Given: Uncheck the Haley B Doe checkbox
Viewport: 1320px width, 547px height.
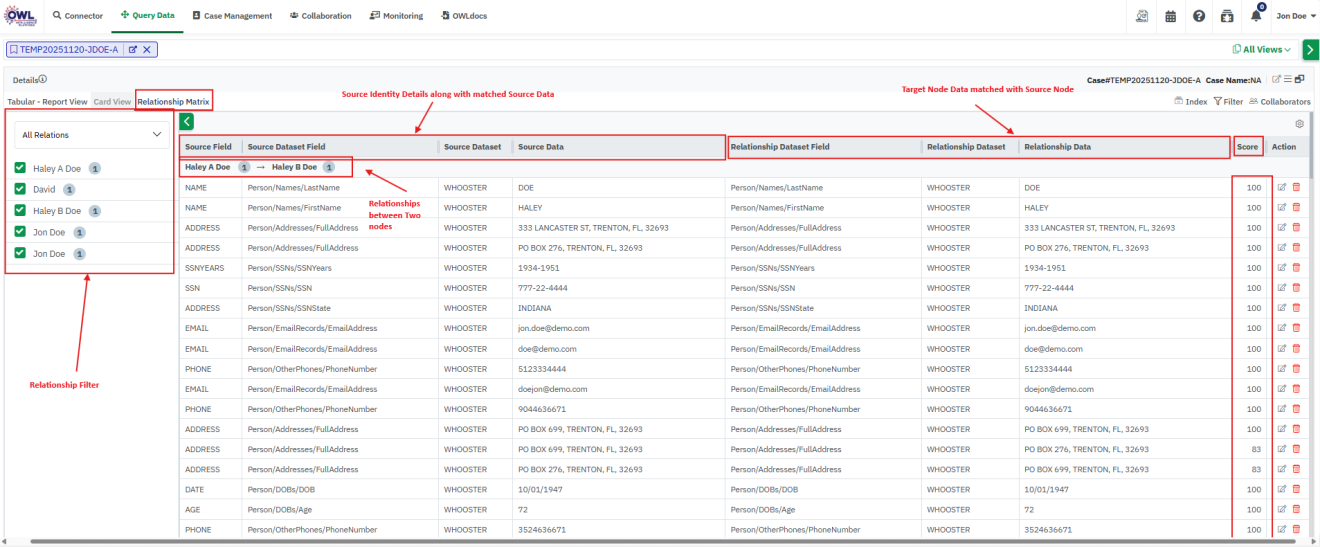Looking at the screenshot, I should [20, 211].
